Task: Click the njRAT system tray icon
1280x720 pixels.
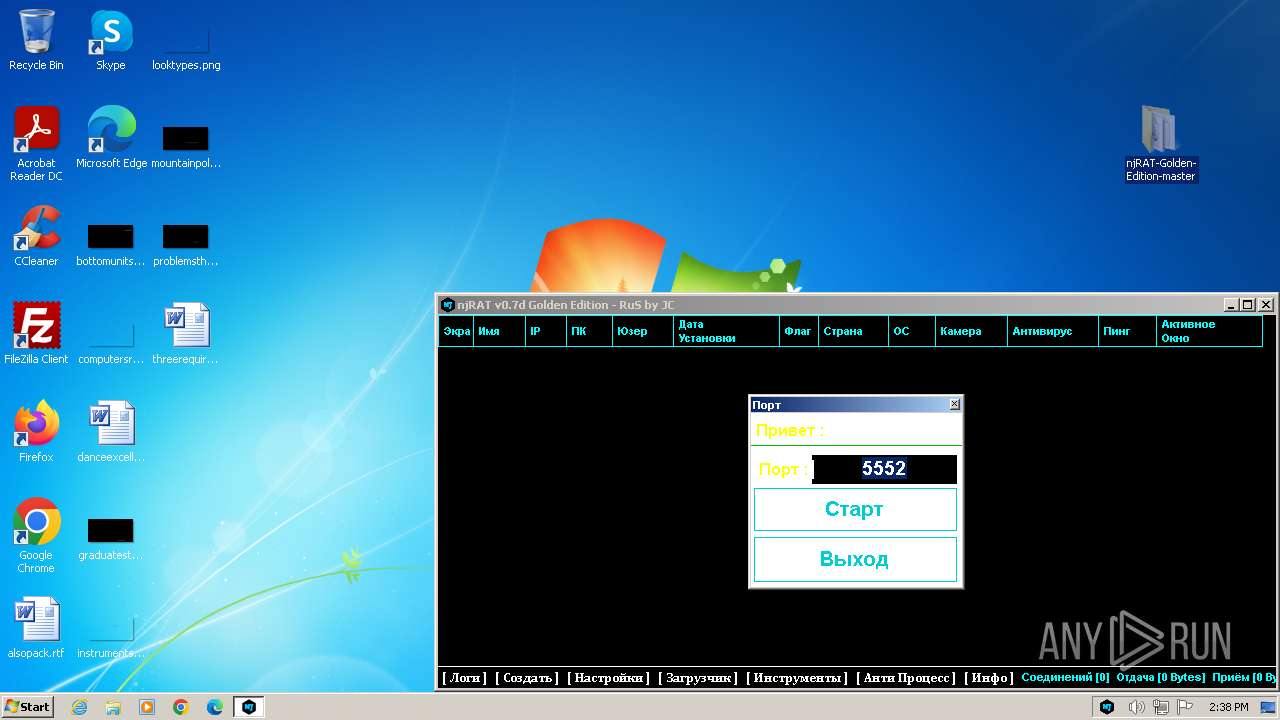Action: [1107, 707]
